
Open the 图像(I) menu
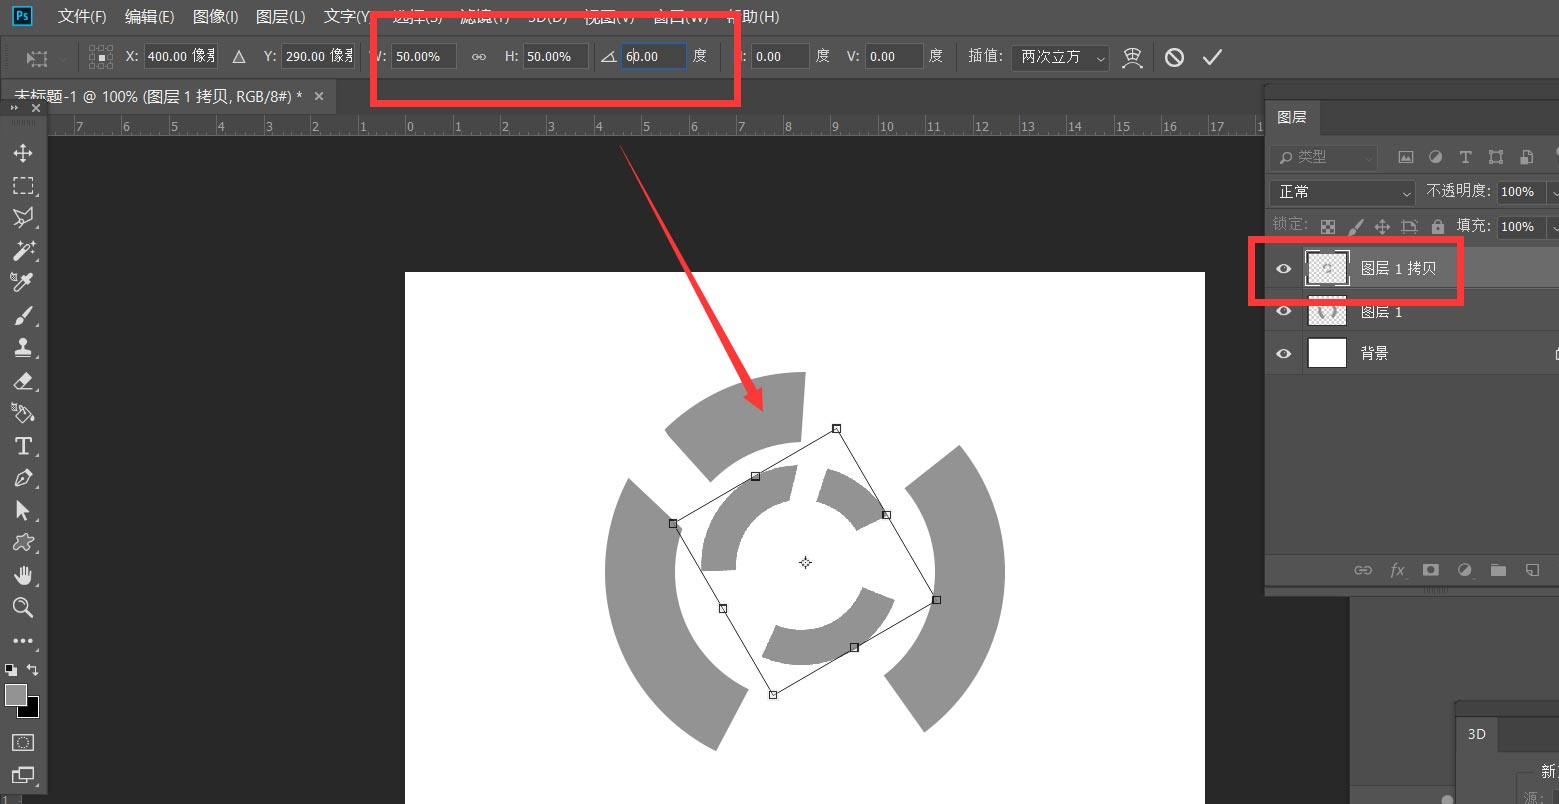pos(215,17)
